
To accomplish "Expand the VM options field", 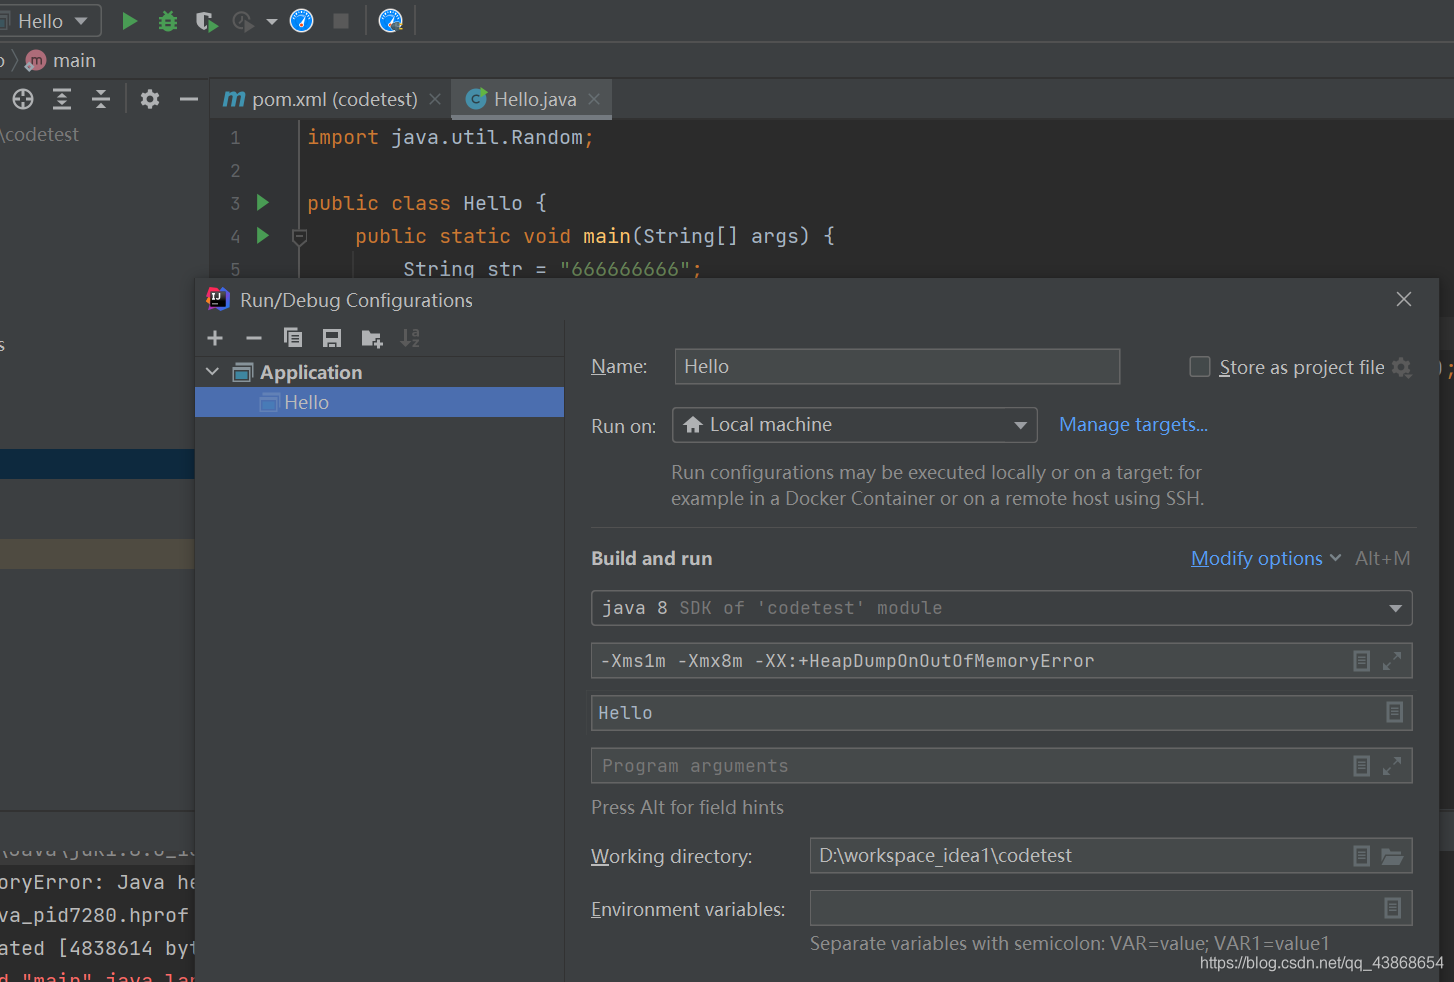I will tap(1392, 661).
